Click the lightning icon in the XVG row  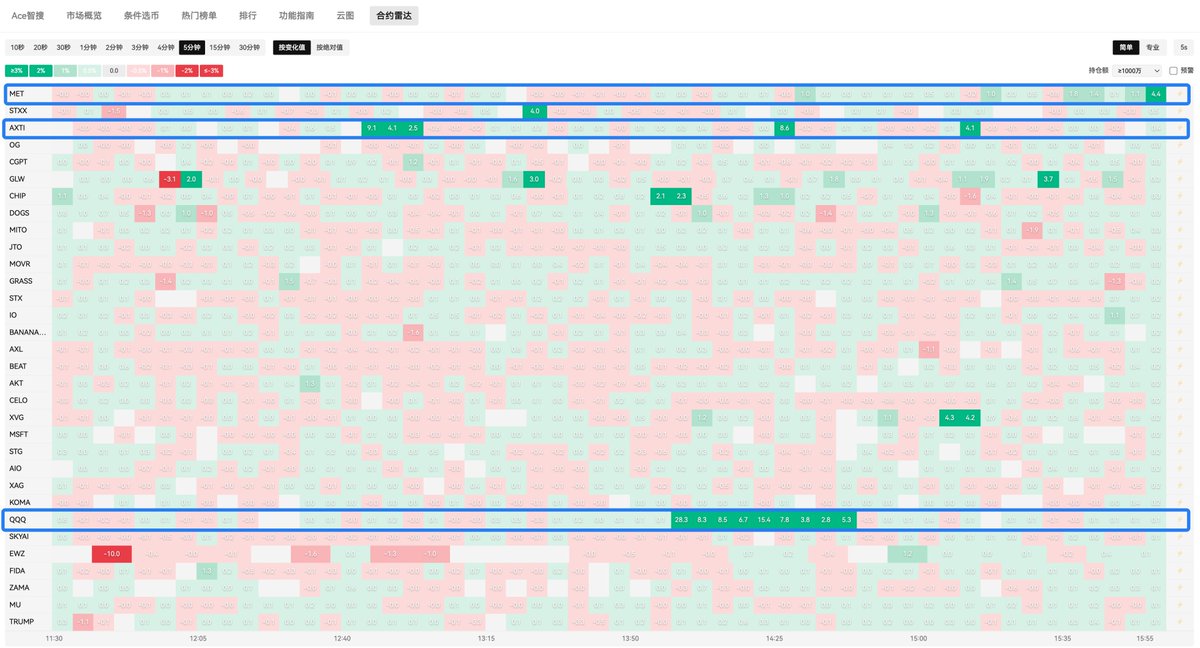pos(1180,418)
